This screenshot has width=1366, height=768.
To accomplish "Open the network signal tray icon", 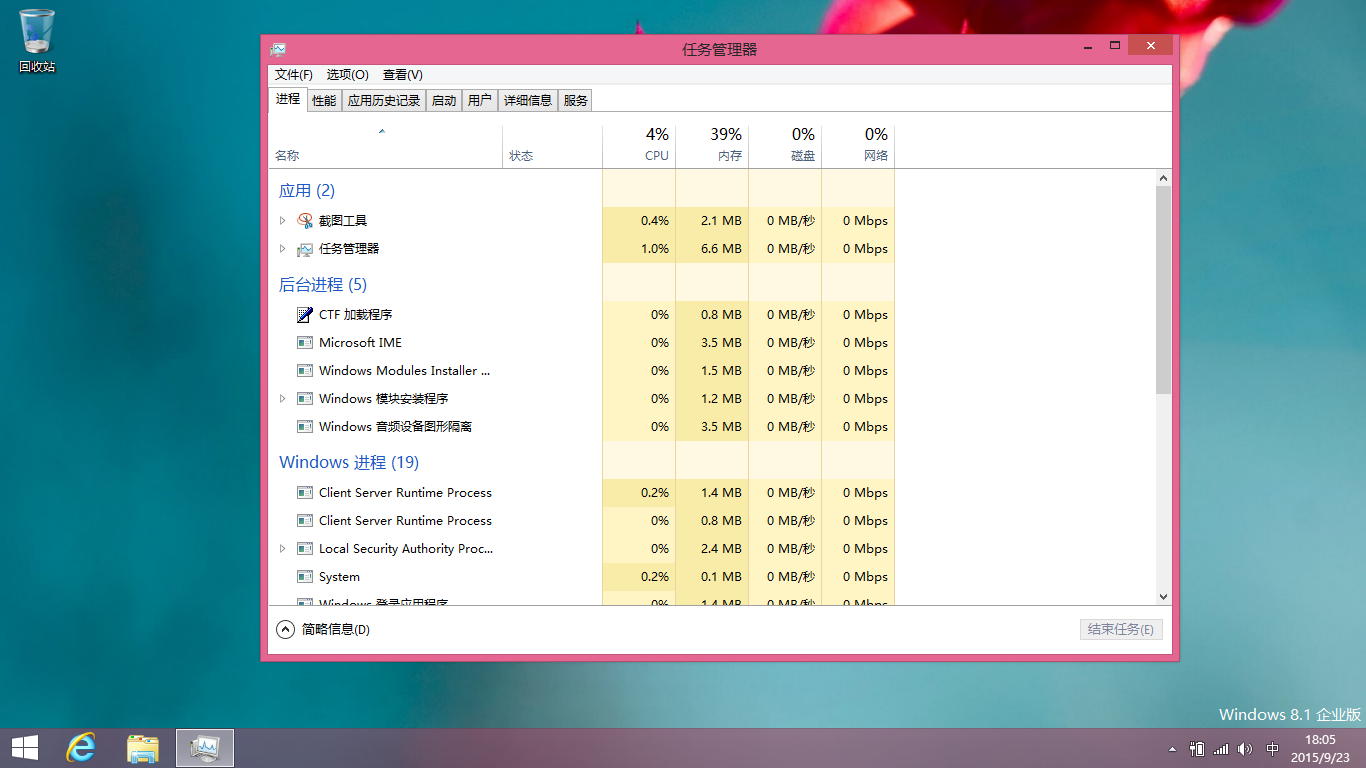I will [x=1221, y=749].
